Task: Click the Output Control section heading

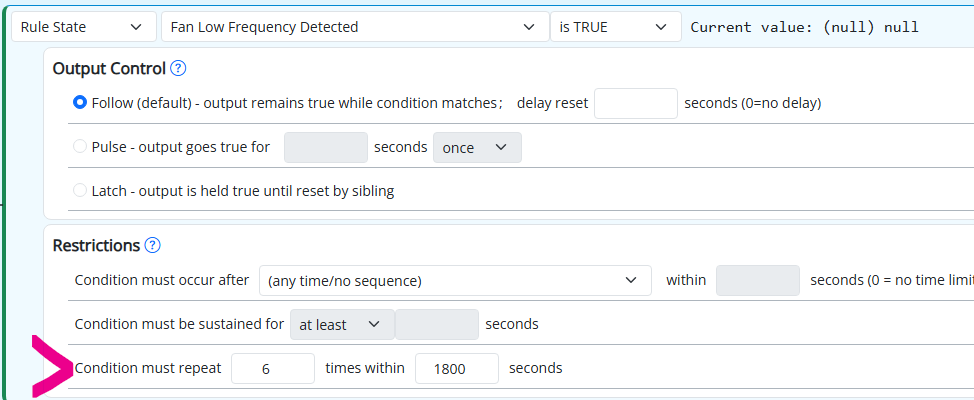Action: (x=108, y=69)
